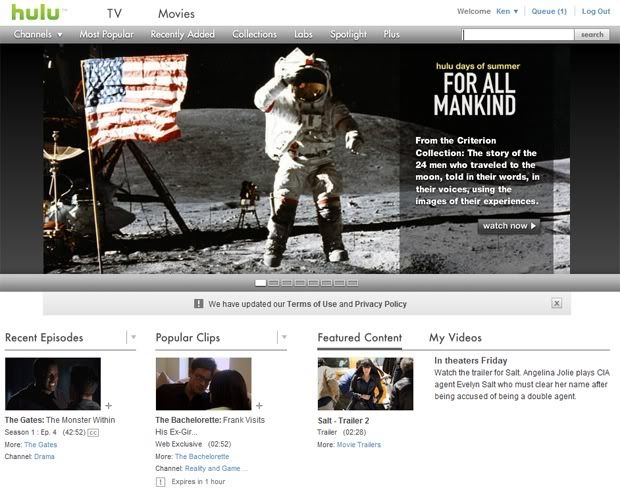Click the title 'The Gates: The Monster Within'
The height and width of the screenshot is (490, 620).
(60, 420)
